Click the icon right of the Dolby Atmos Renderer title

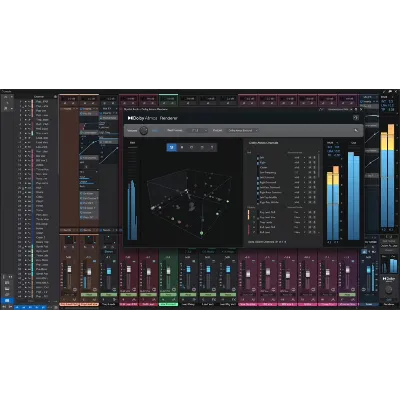tap(355, 118)
